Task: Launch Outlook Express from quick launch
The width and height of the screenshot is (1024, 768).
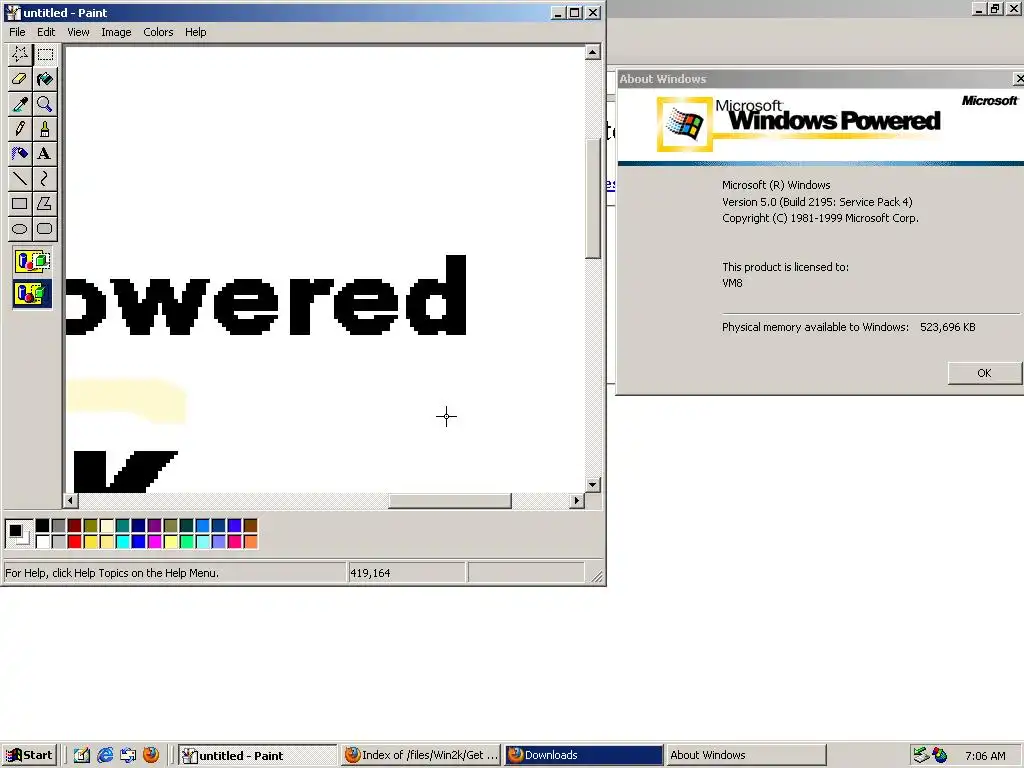Action: pos(128,755)
